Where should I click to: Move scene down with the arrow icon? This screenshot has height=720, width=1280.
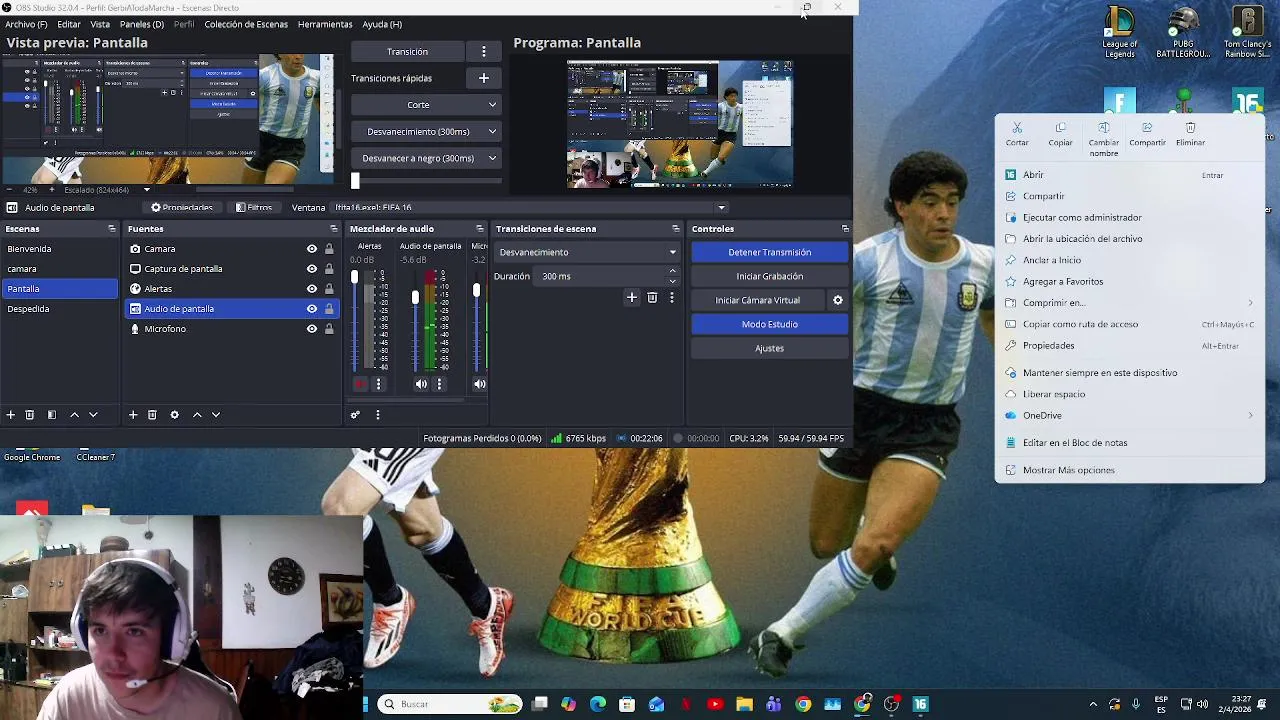93,414
